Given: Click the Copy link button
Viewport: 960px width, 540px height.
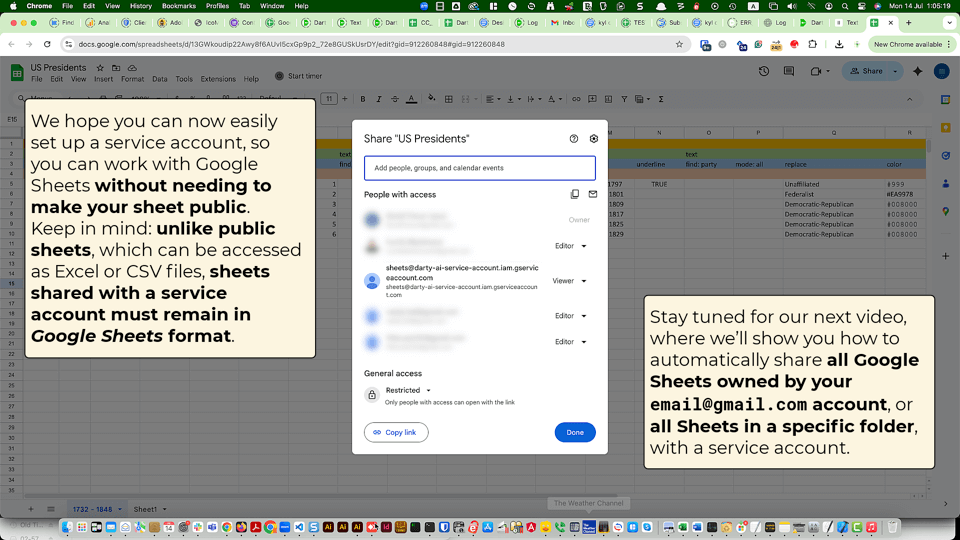Looking at the screenshot, I should [x=396, y=432].
